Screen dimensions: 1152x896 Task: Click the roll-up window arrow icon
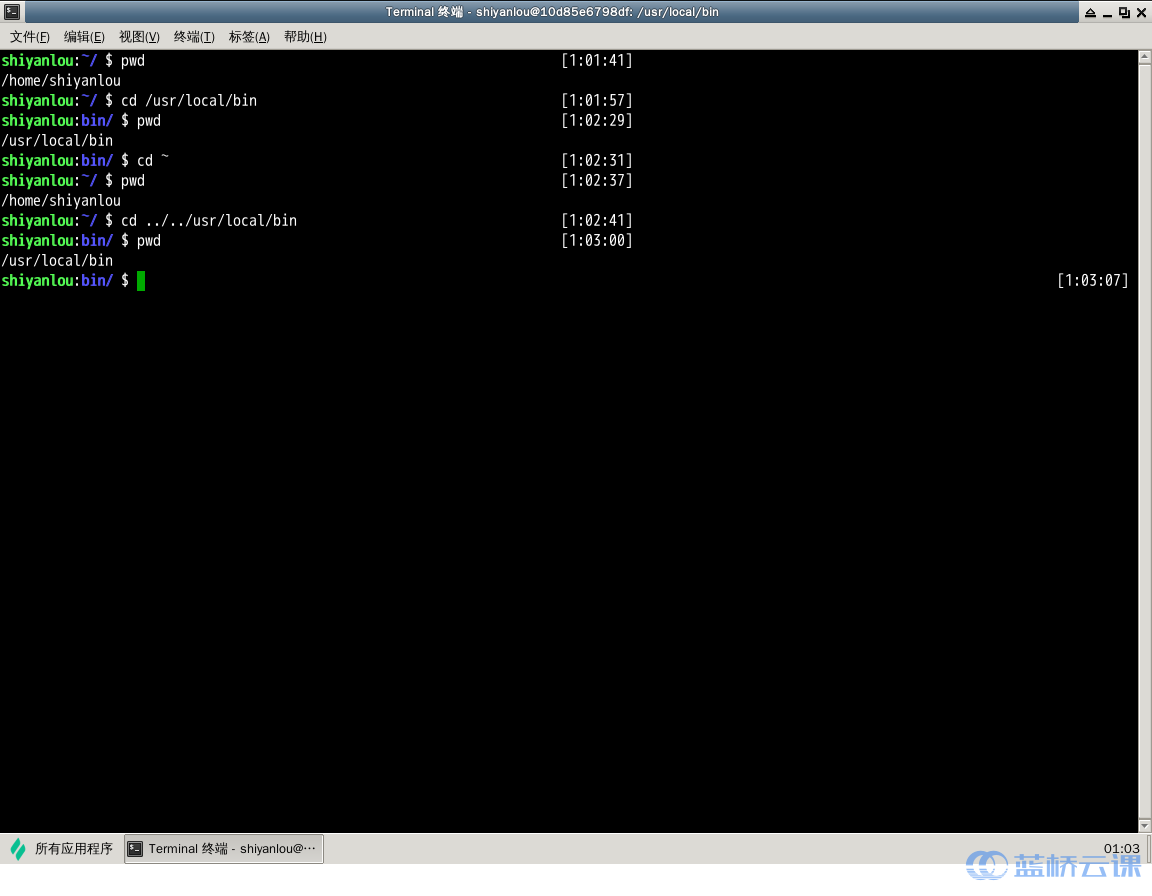1090,12
